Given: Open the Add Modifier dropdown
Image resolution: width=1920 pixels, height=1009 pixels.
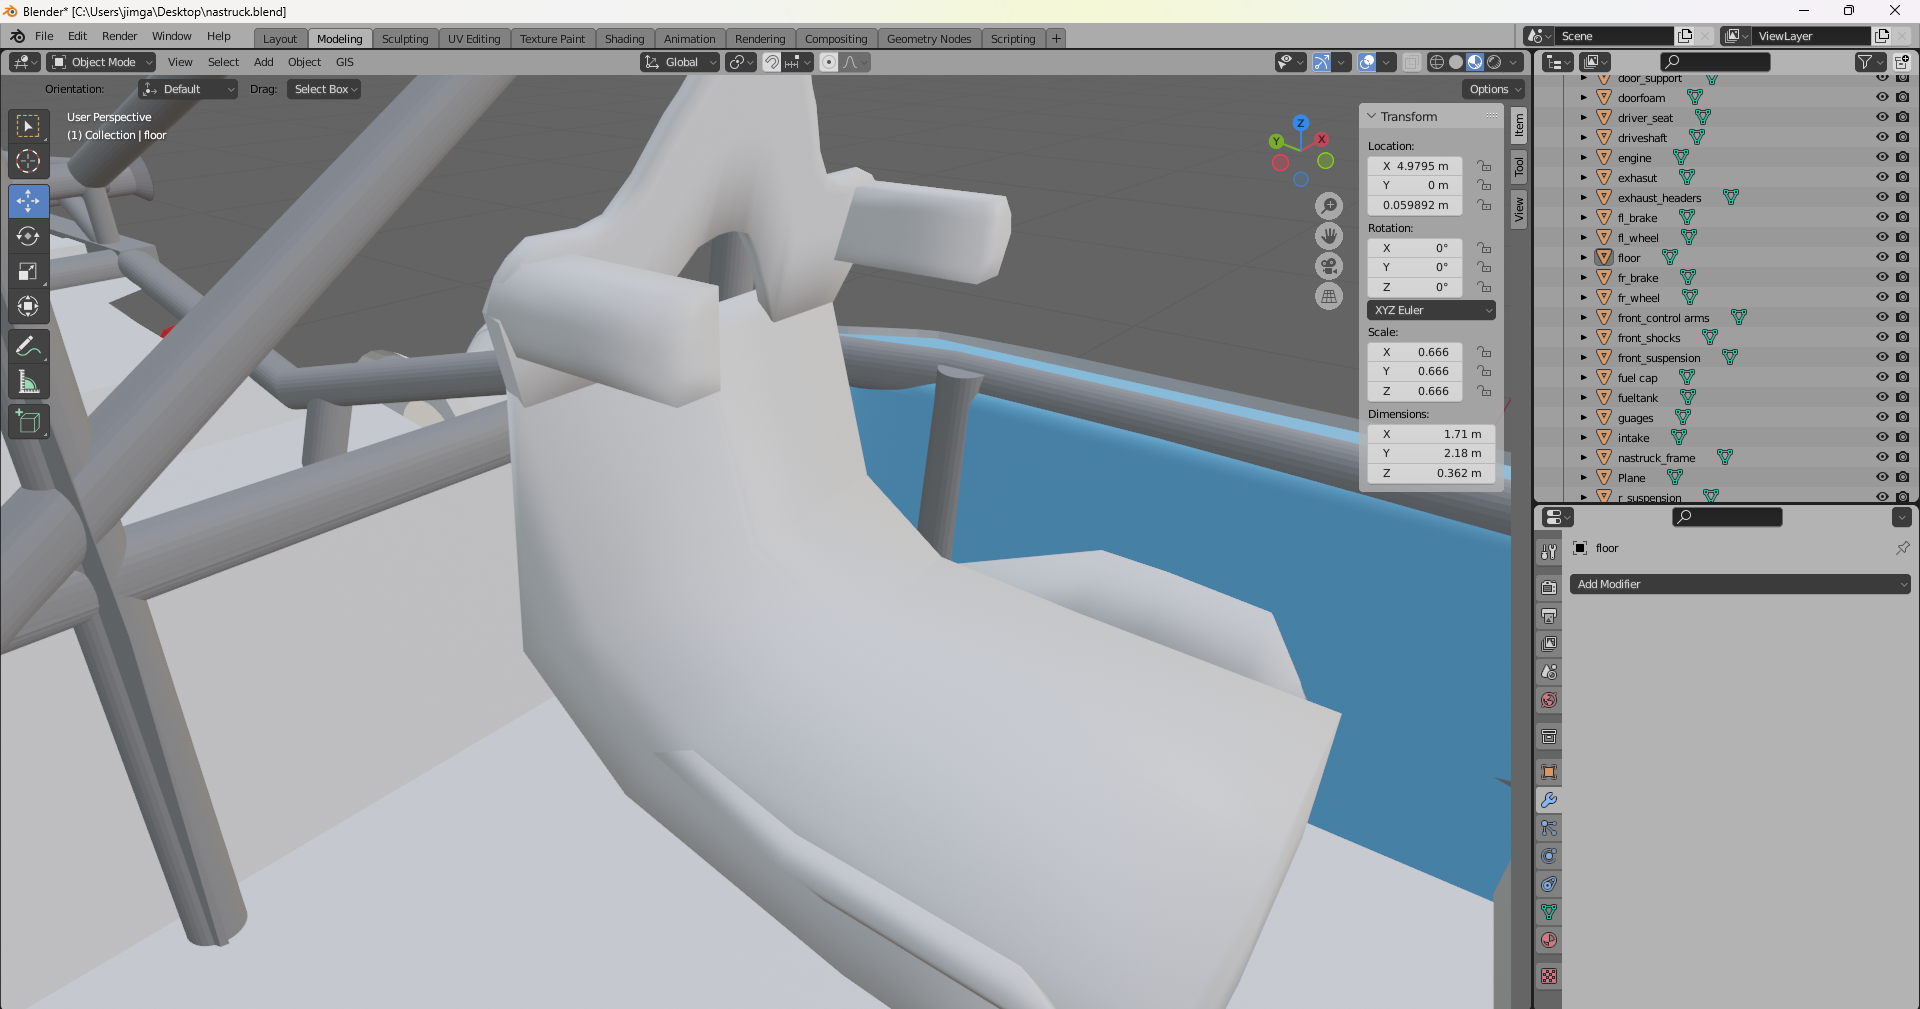Looking at the screenshot, I should 1740,584.
